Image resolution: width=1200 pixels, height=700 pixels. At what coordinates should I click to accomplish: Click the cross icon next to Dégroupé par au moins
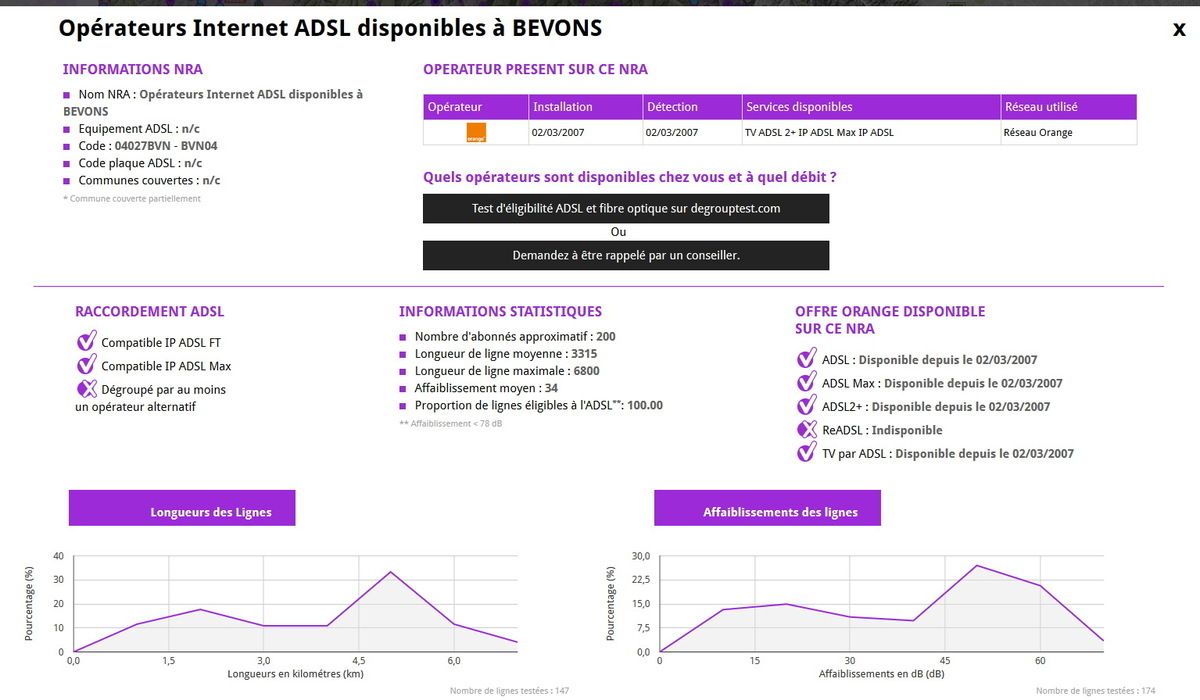coord(87,388)
